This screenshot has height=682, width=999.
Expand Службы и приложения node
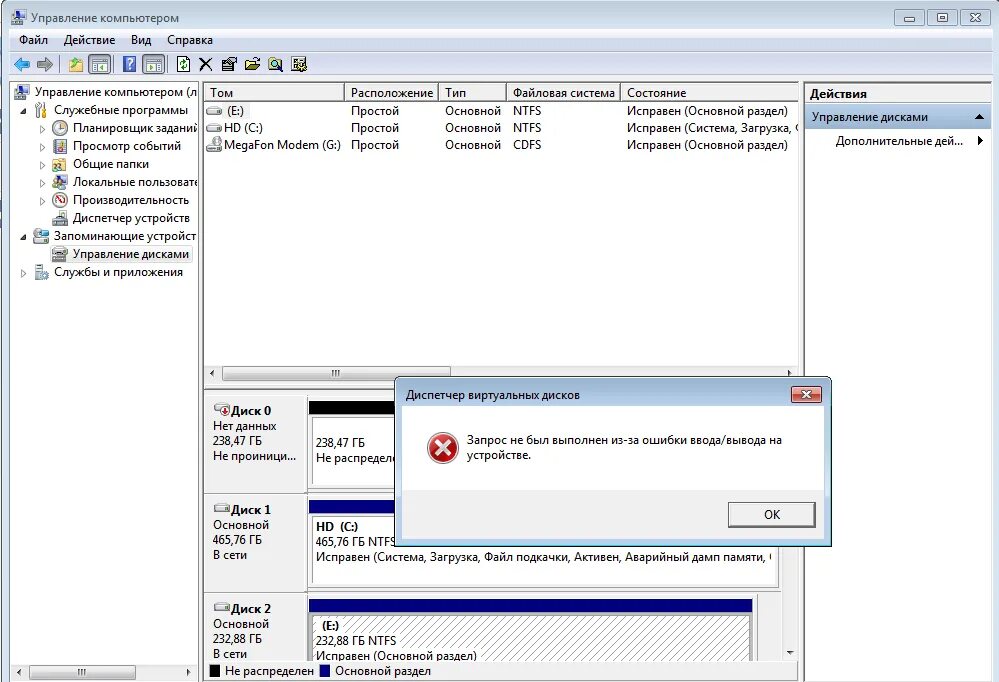click(24, 273)
